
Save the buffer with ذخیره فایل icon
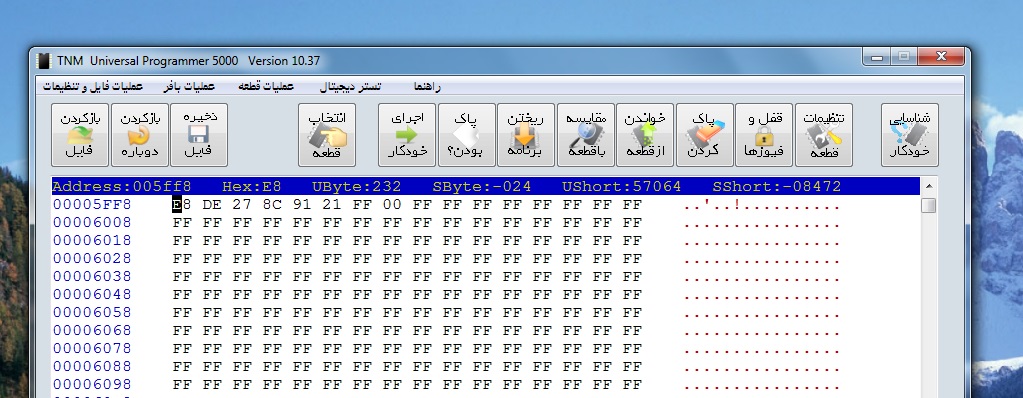coord(198,135)
